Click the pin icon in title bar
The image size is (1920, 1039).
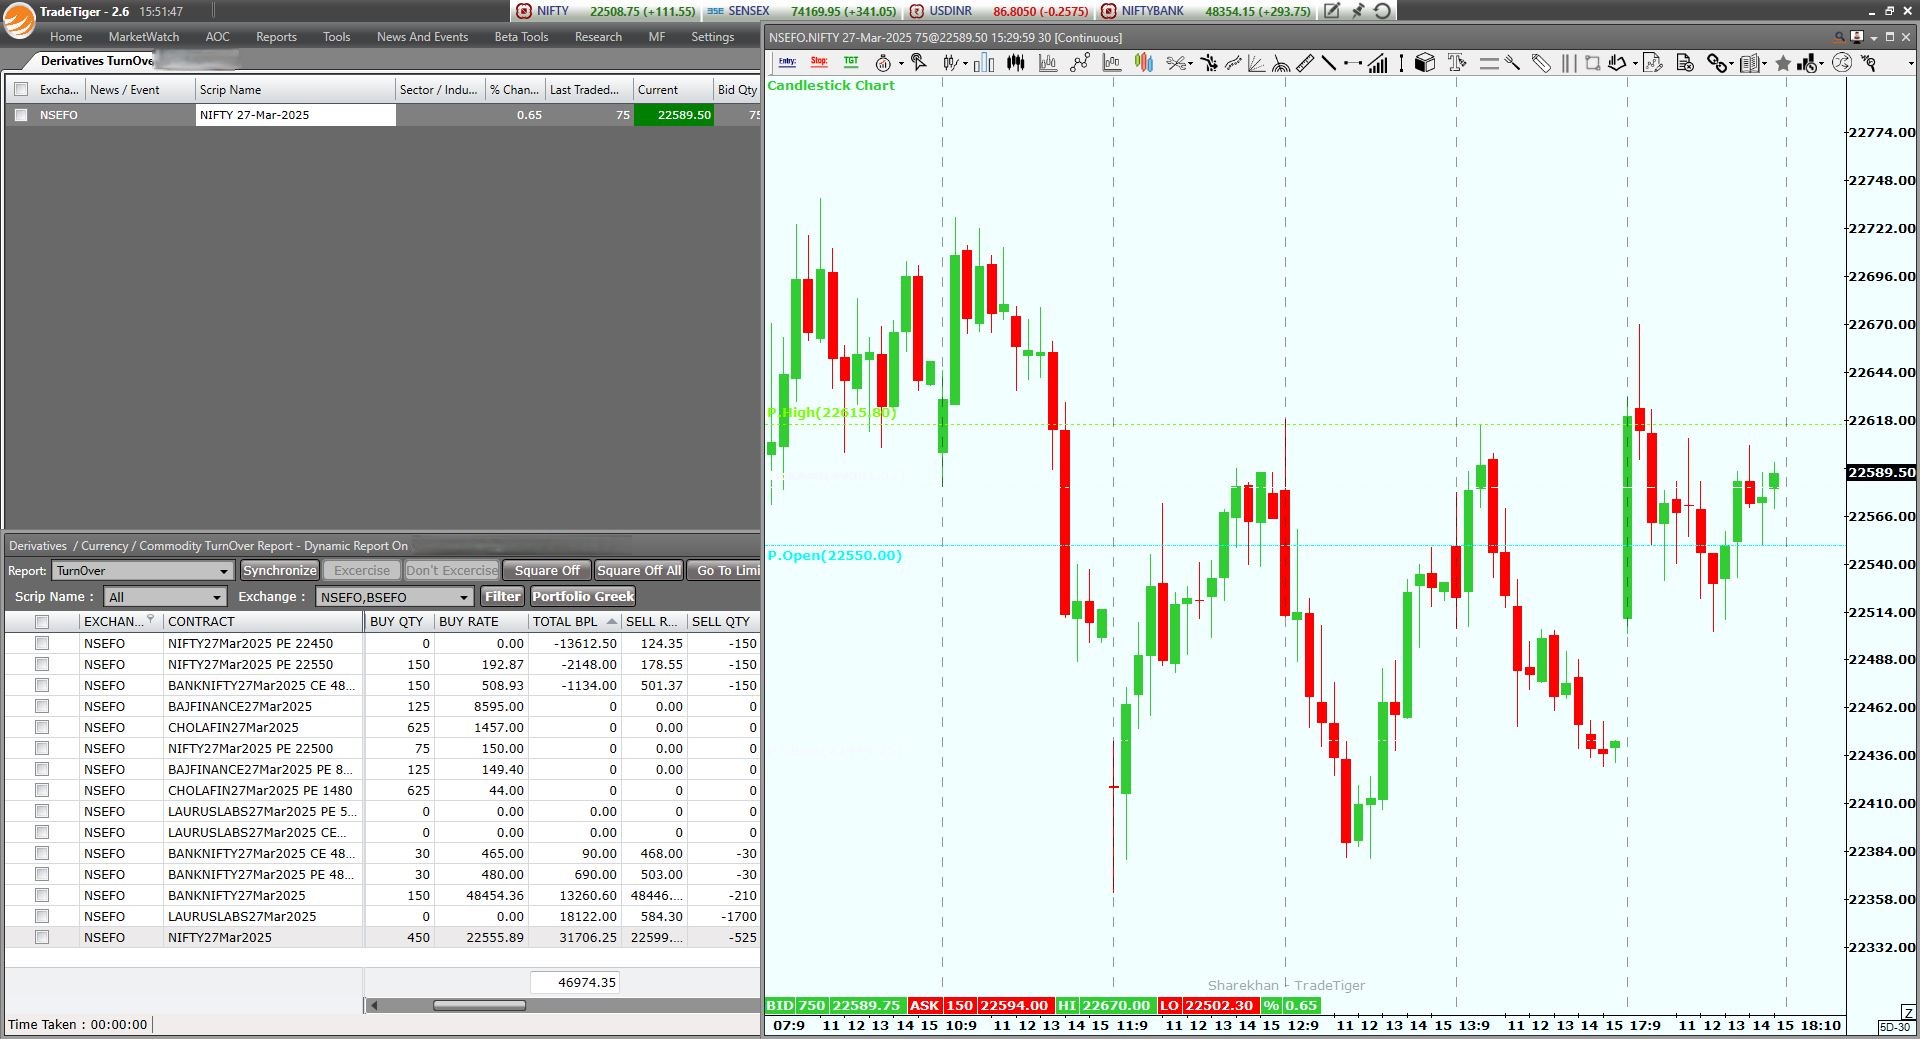pos(1357,11)
